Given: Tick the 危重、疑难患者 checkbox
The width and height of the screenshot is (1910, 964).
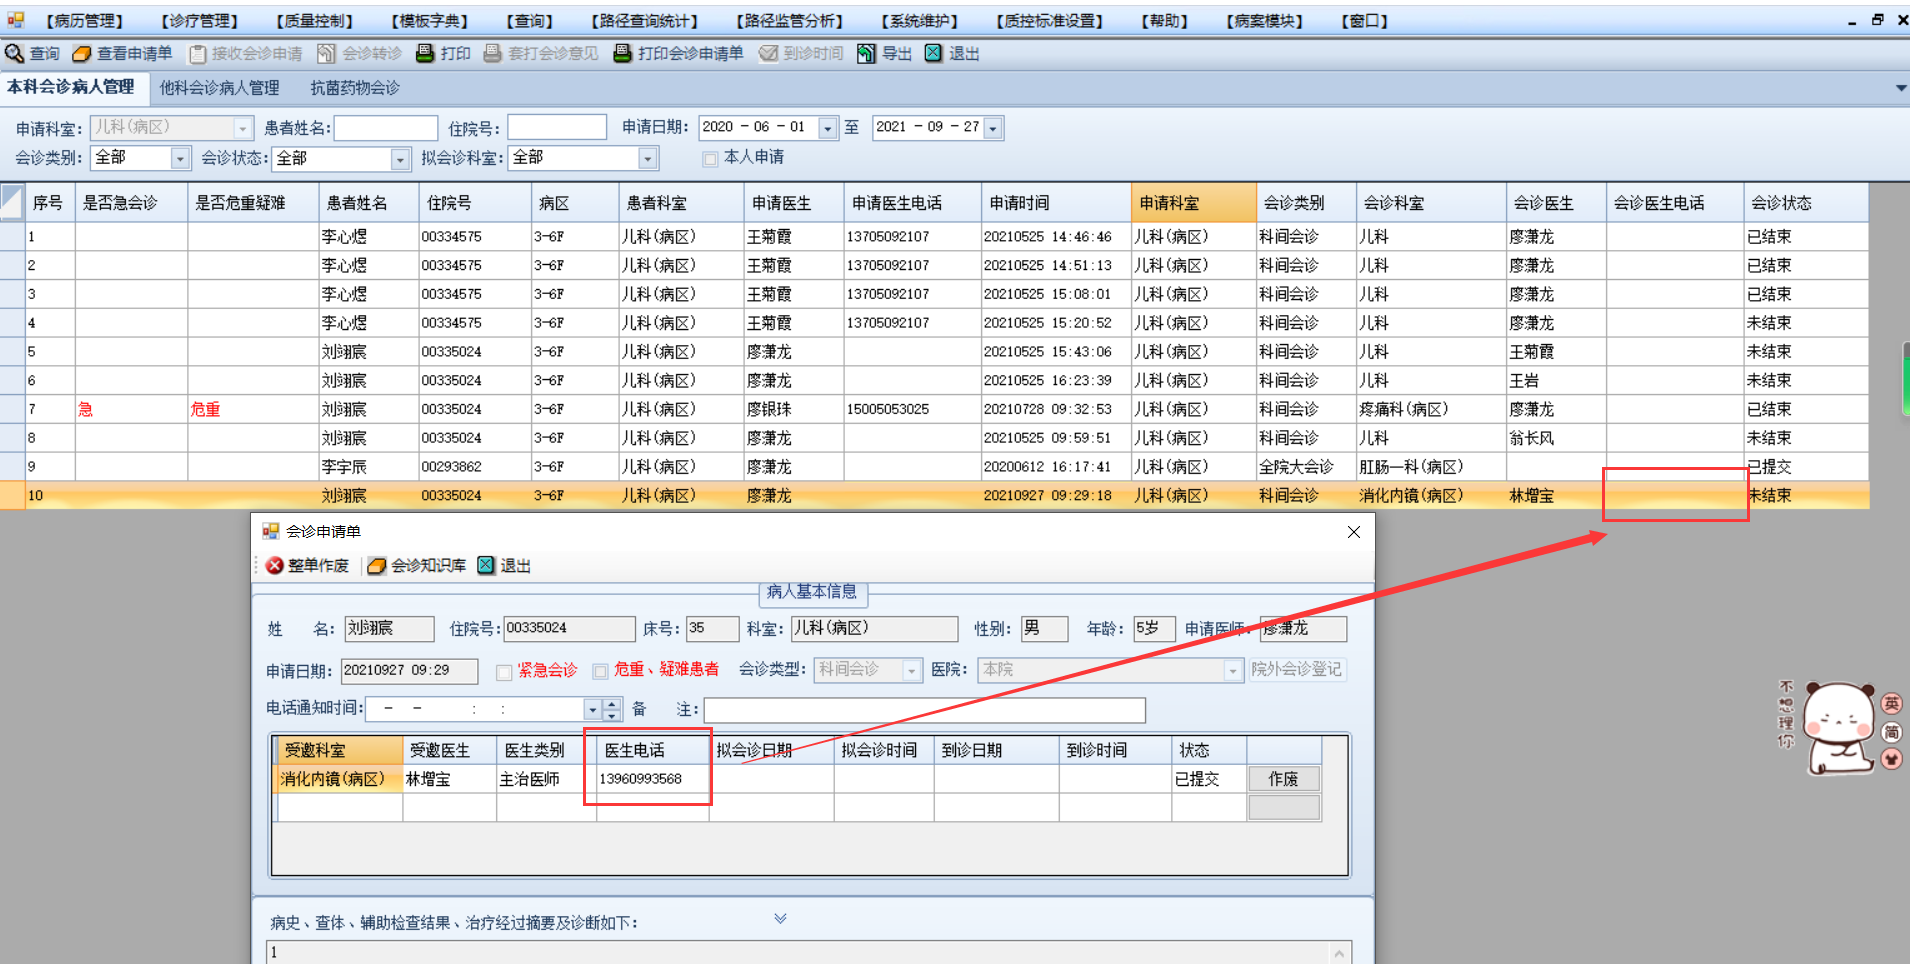Looking at the screenshot, I should pos(600,672).
